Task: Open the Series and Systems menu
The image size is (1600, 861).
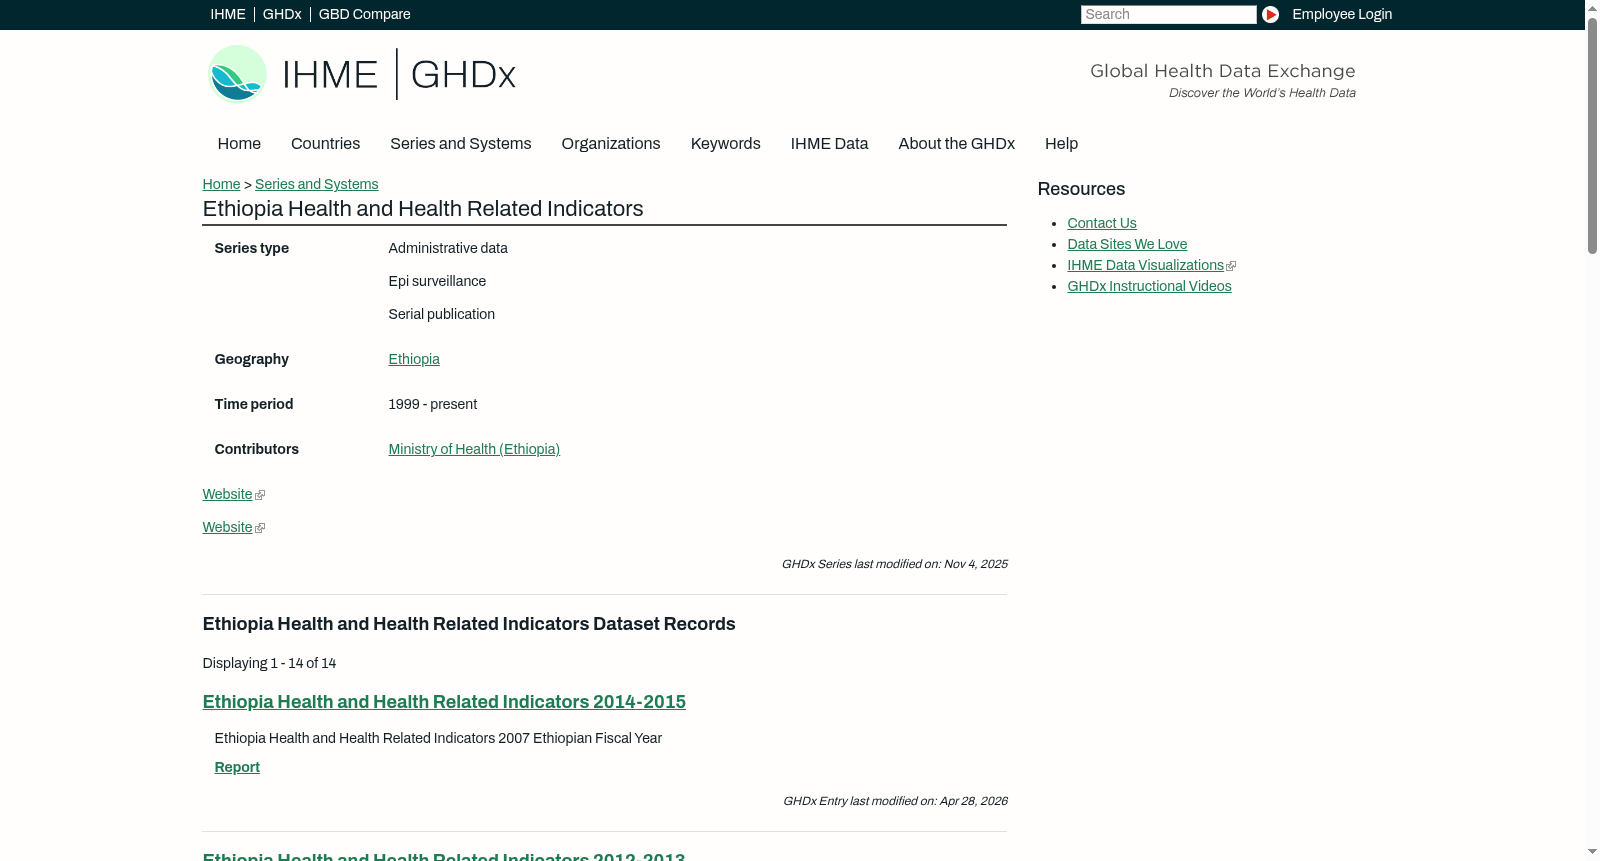Action: (460, 144)
